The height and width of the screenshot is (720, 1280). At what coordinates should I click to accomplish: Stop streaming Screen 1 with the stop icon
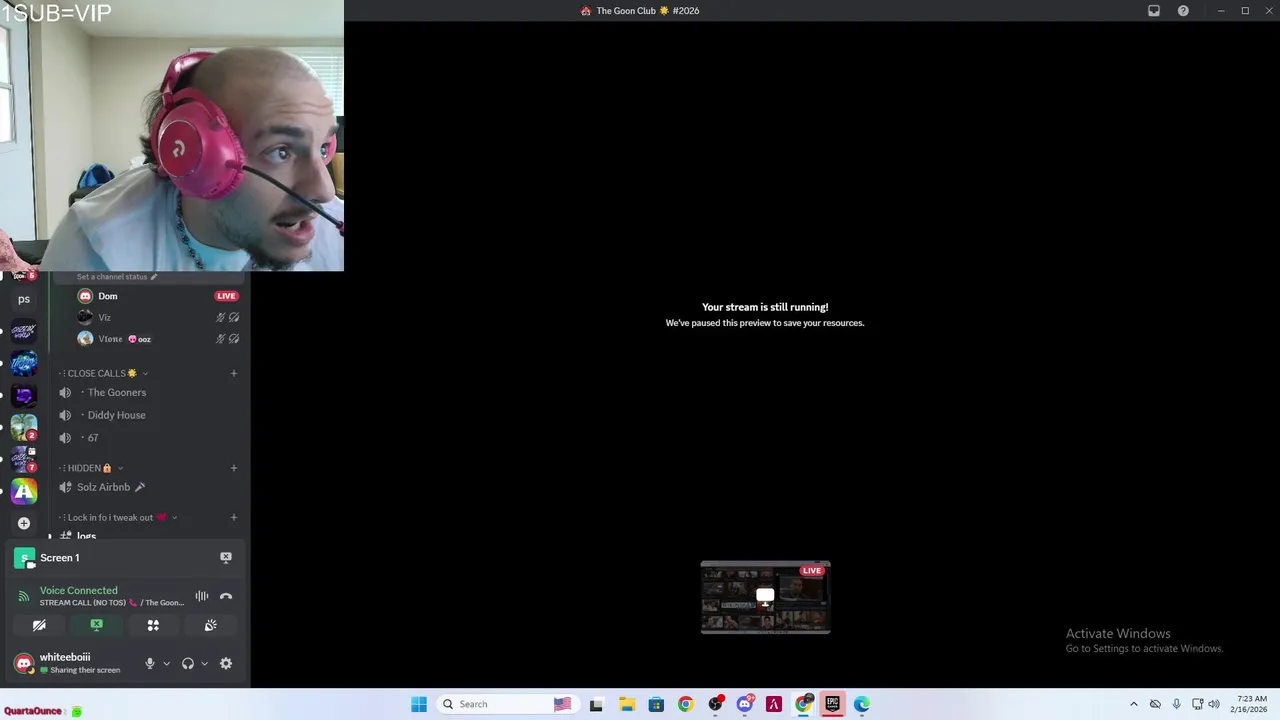tap(226, 558)
